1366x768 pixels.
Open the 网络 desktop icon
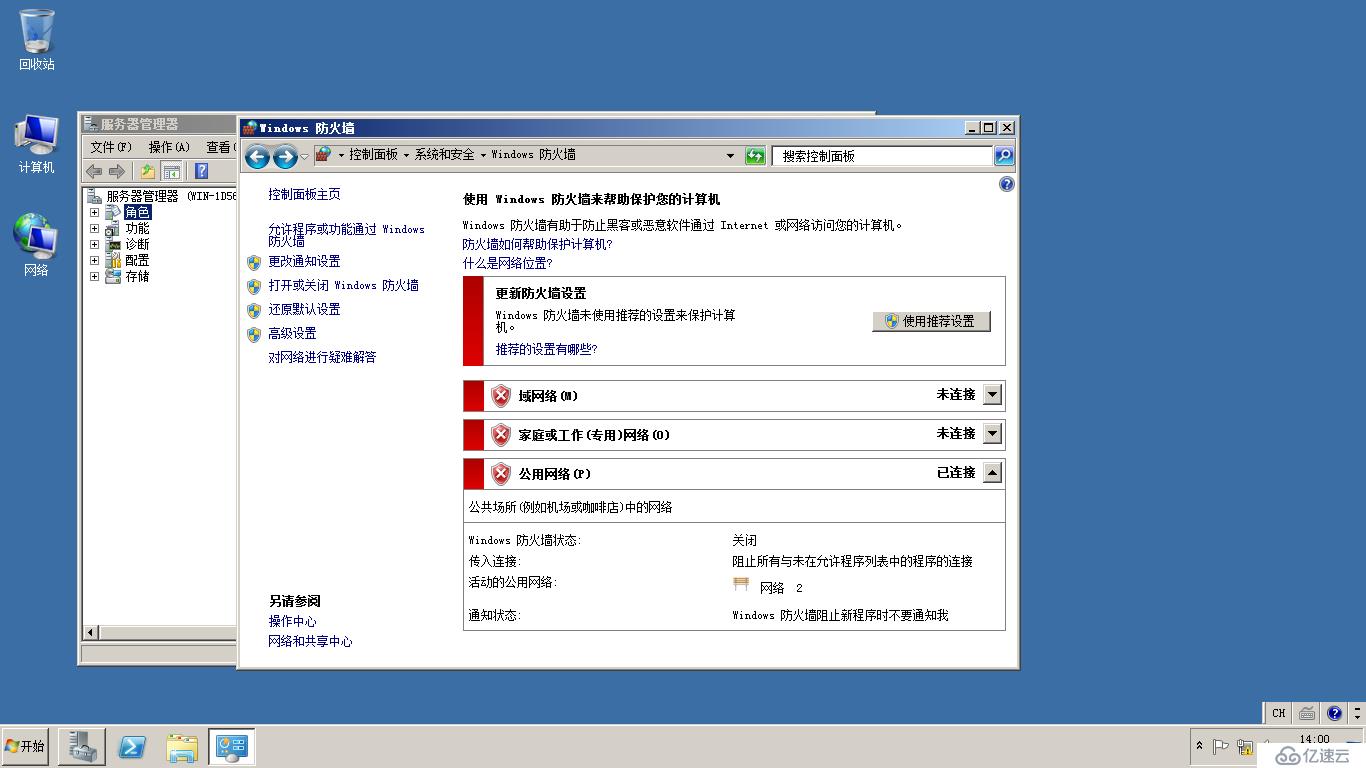pos(36,245)
